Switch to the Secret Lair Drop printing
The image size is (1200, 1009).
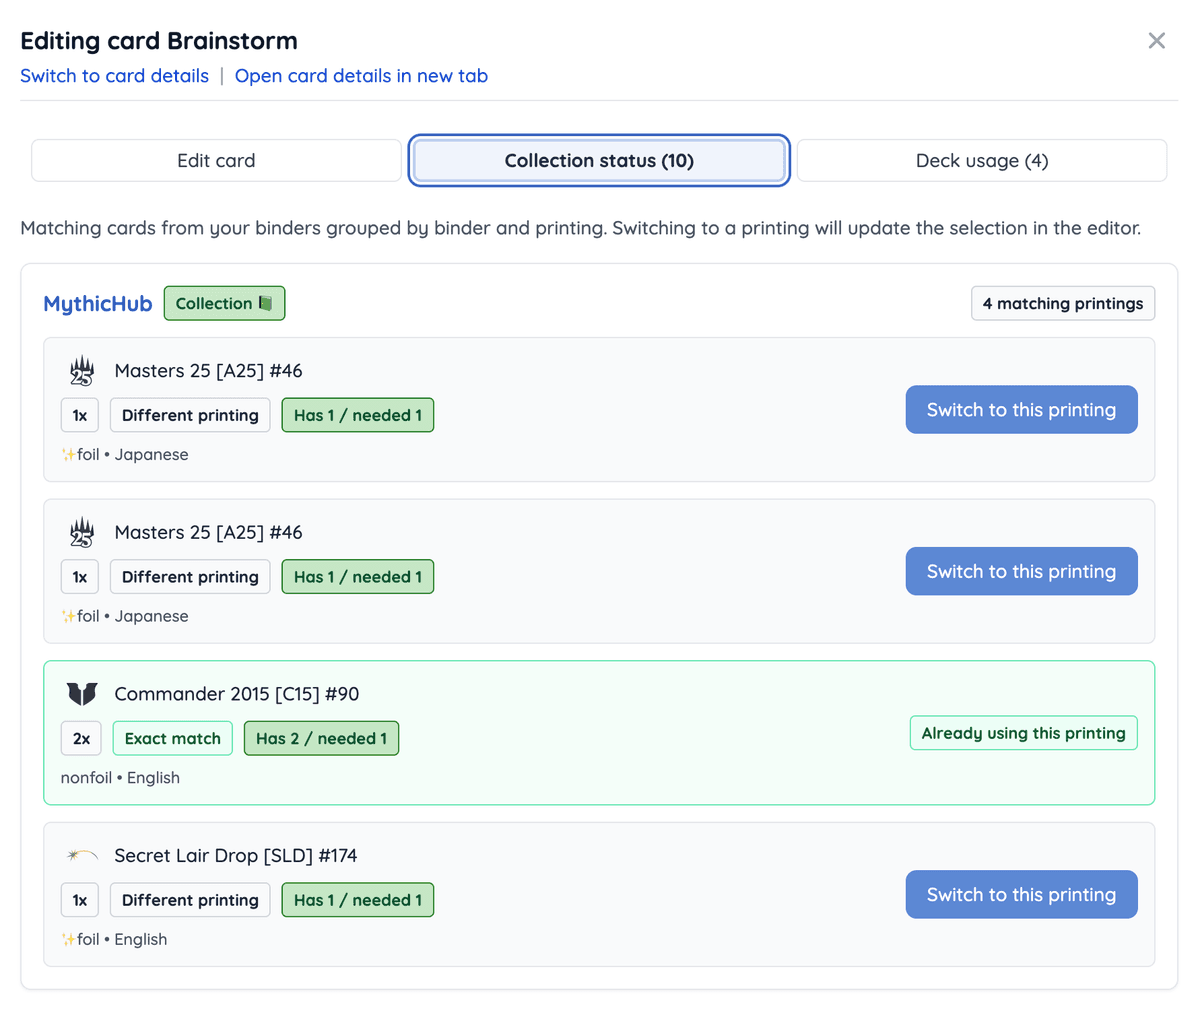point(1021,895)
